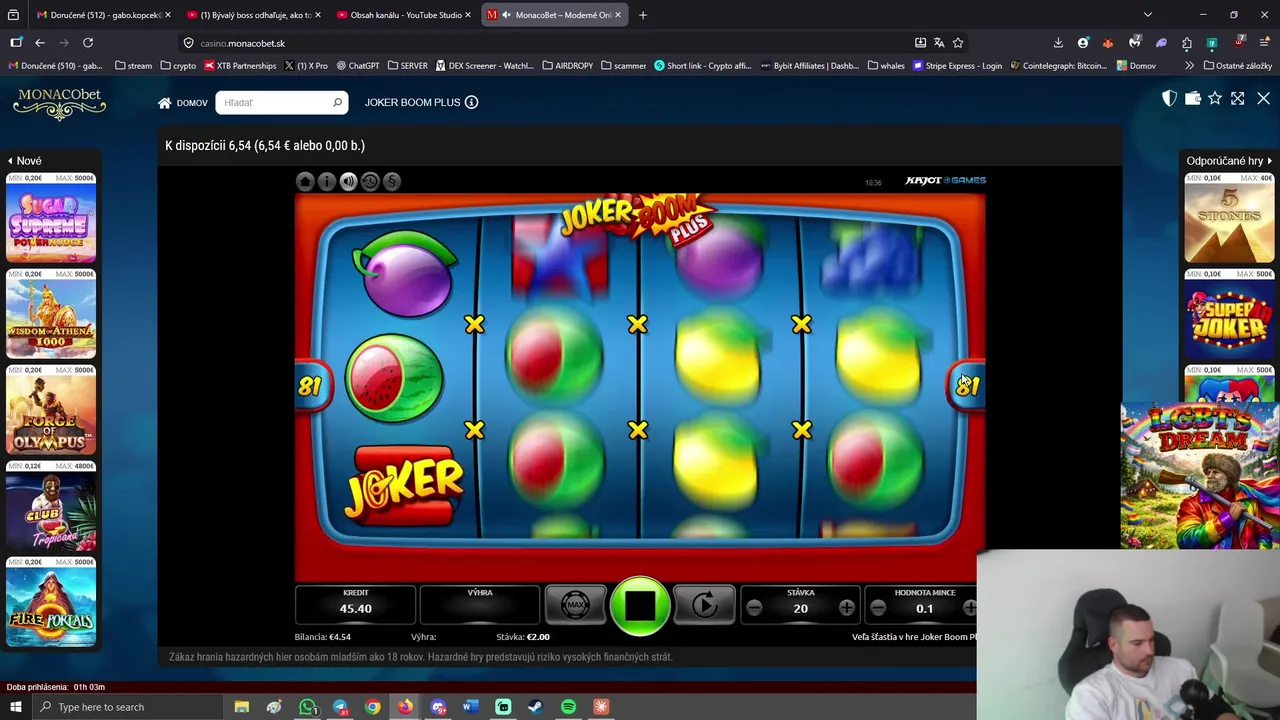Open the slot game info icon
1280x720 pixels.
point(327,181)
